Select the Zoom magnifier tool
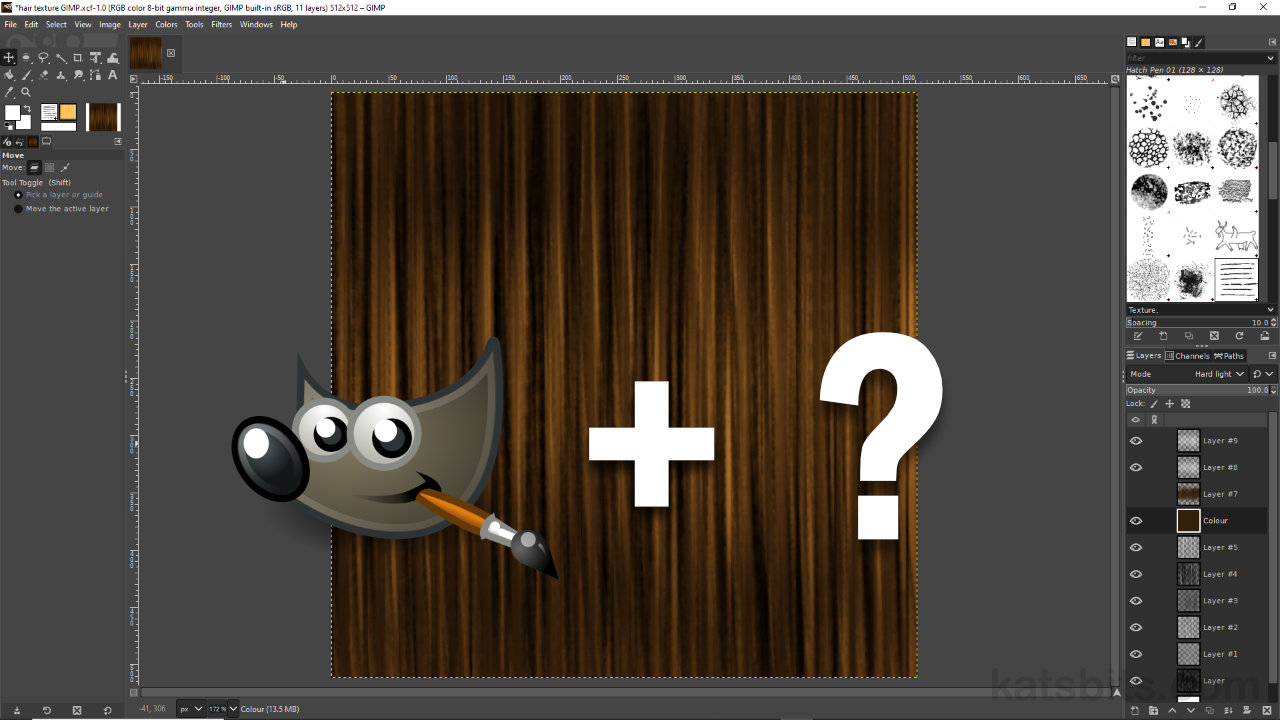The height and width of the screenshot is (720, 1280). click(26, 92)
